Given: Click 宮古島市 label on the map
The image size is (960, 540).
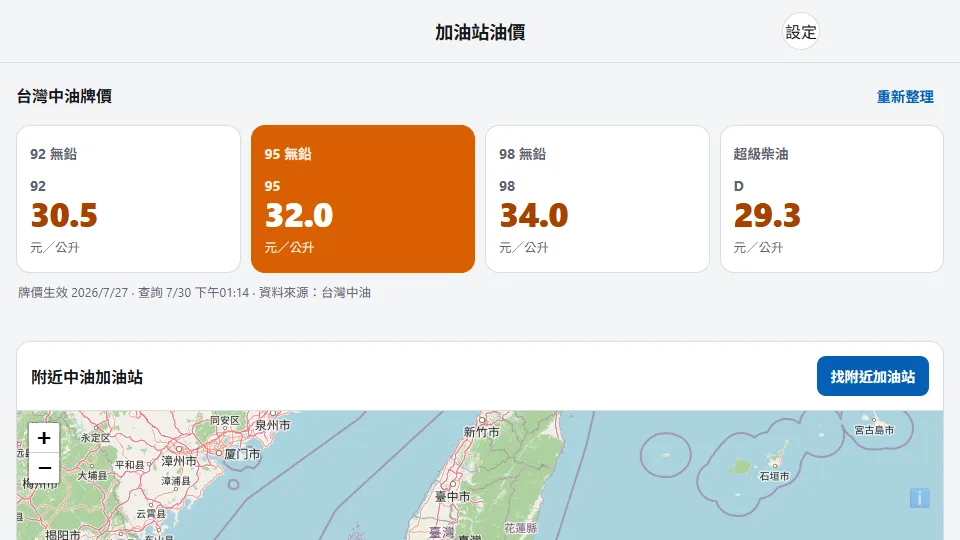Looking at the screenshot, I should tap(874, 430).
